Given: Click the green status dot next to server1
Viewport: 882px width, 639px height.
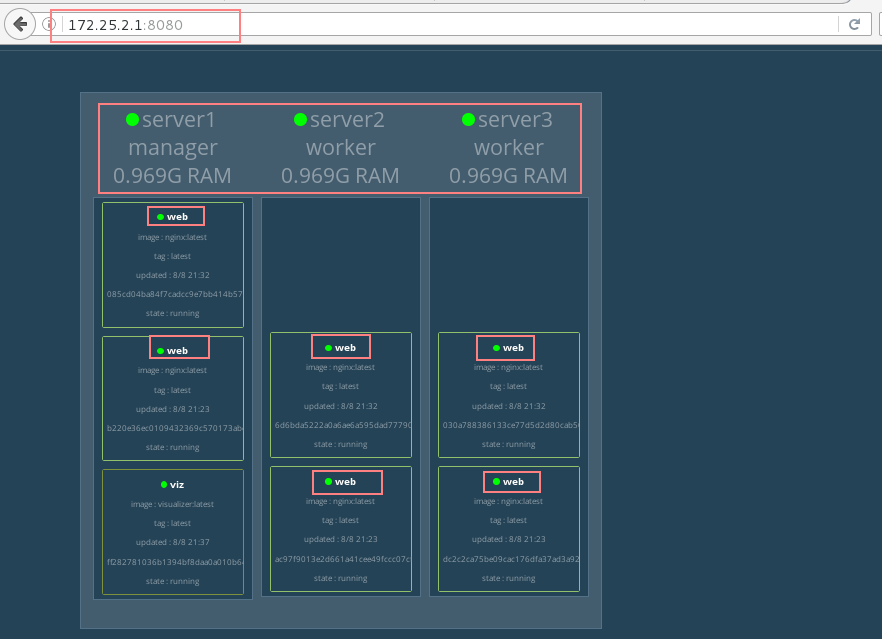Looking at the screenshot, I should tap(132, 120).
